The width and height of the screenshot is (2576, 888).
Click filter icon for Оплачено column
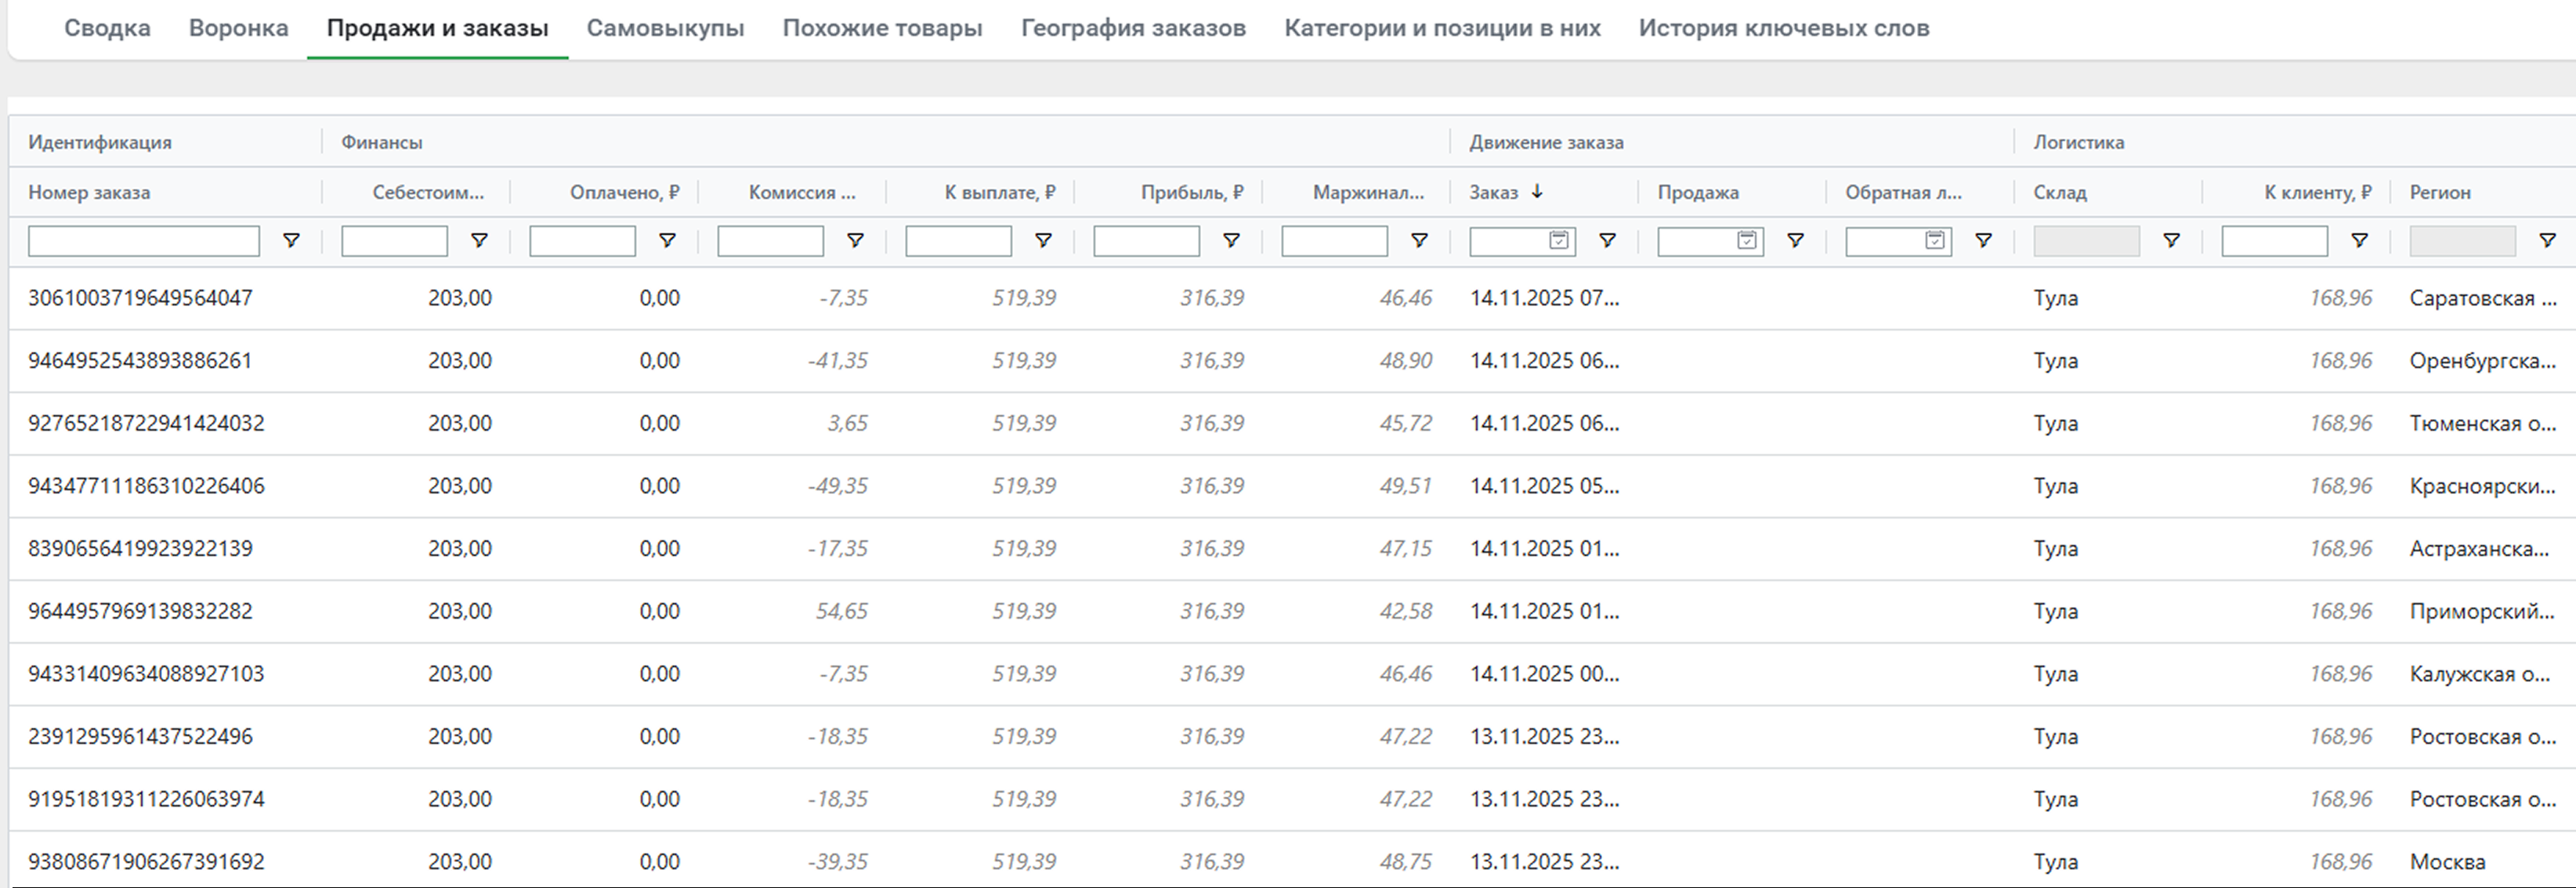click(667, 241)
